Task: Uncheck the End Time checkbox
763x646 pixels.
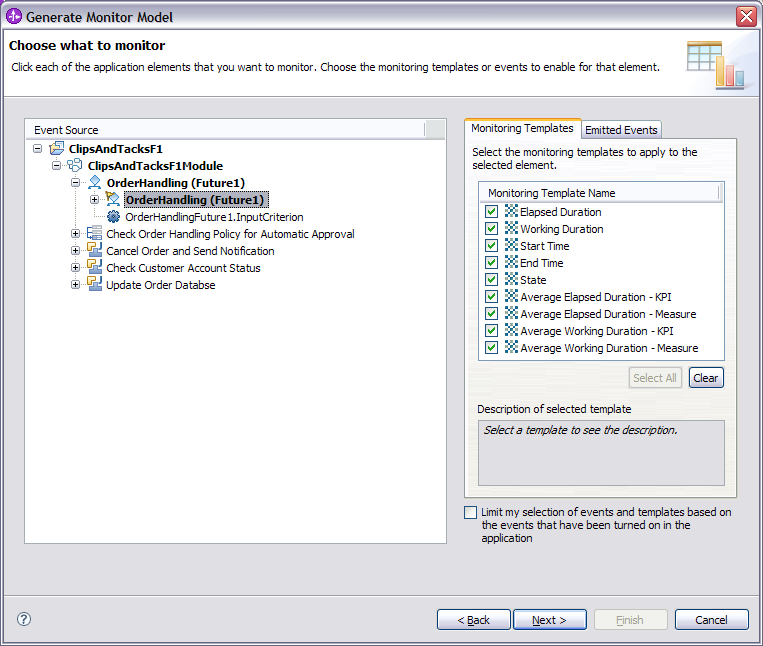Action: click(x=491, y=263)
